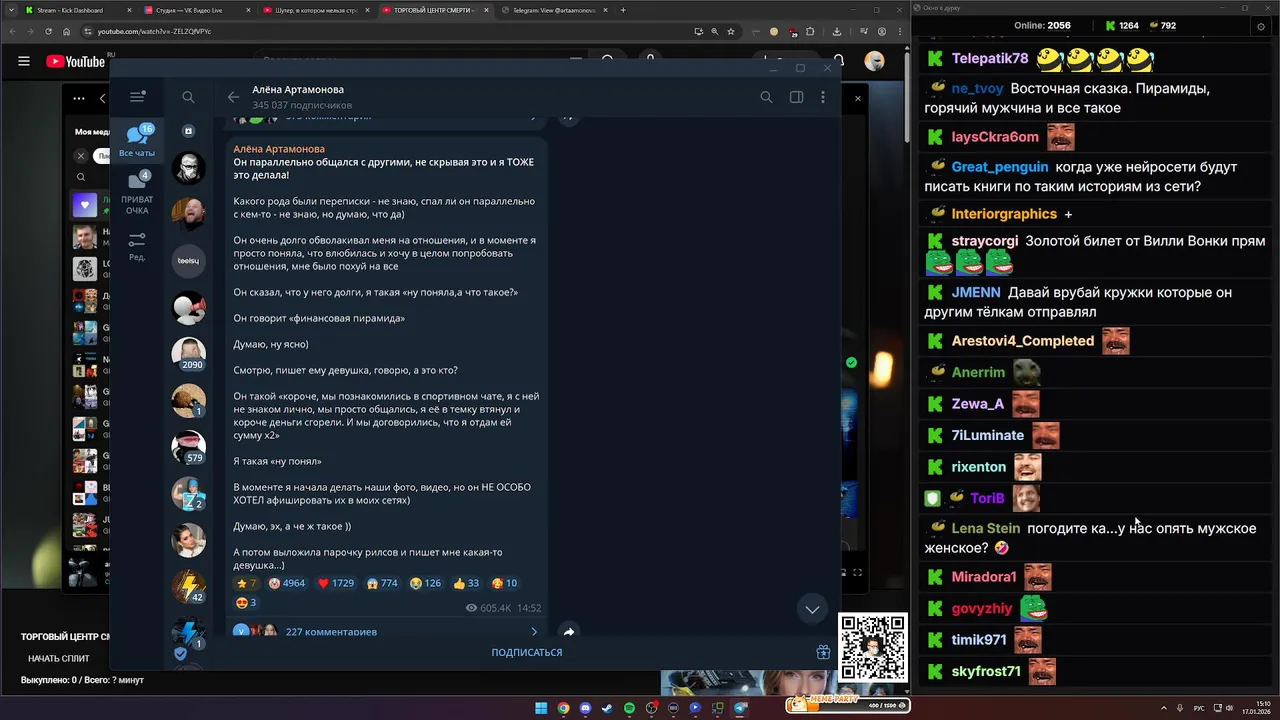
Task: Select the Все чаты folder
Action: [x=137, y=141]
